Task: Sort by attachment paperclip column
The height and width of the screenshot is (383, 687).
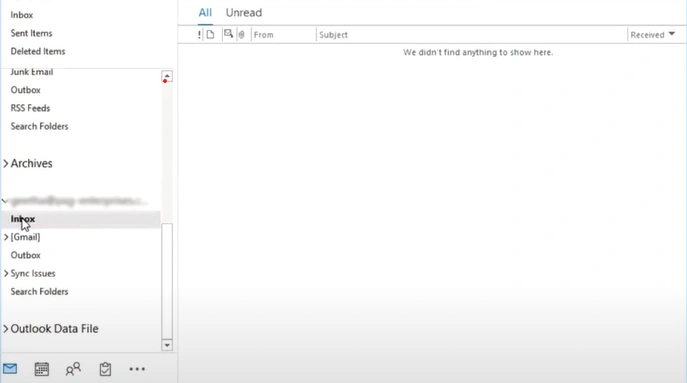Action: coord(241,35)
